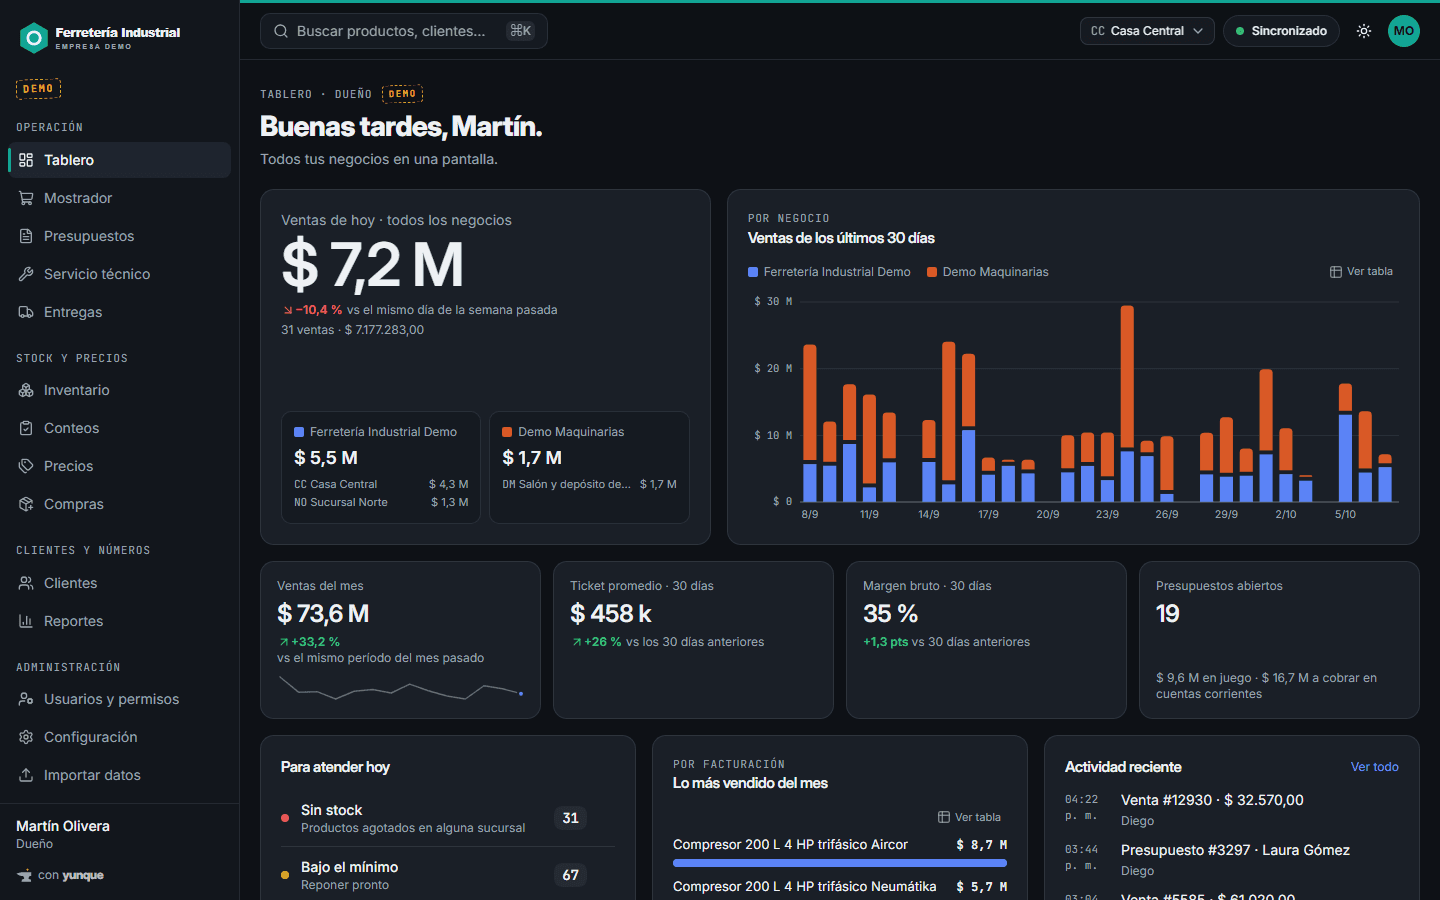This screenshot has height=900, width=1440.
Task: Go to Presupuestos in the sidebar
Action: (x=119, y=236)
